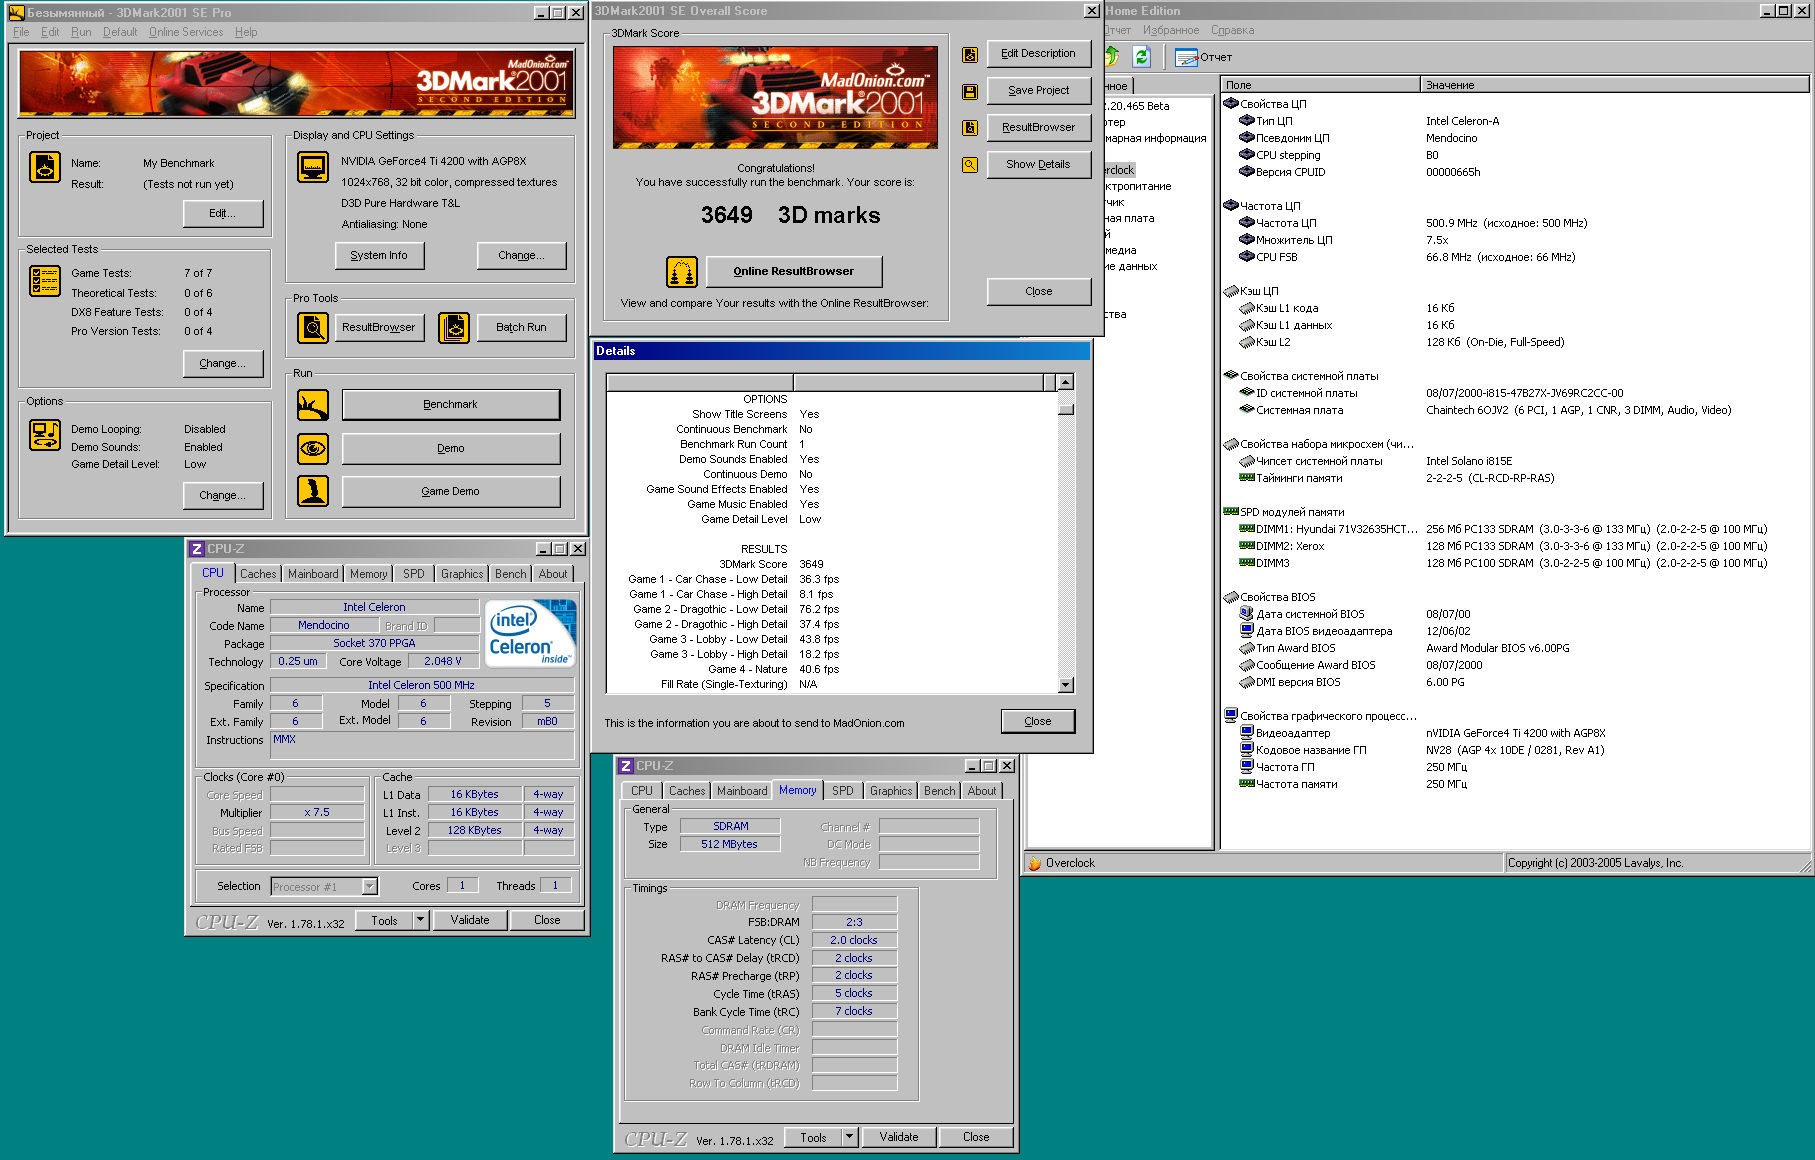Click the monitor icon in Display and CPU Settings
The image size is (1815, 1160).
[x=313, y=167]
